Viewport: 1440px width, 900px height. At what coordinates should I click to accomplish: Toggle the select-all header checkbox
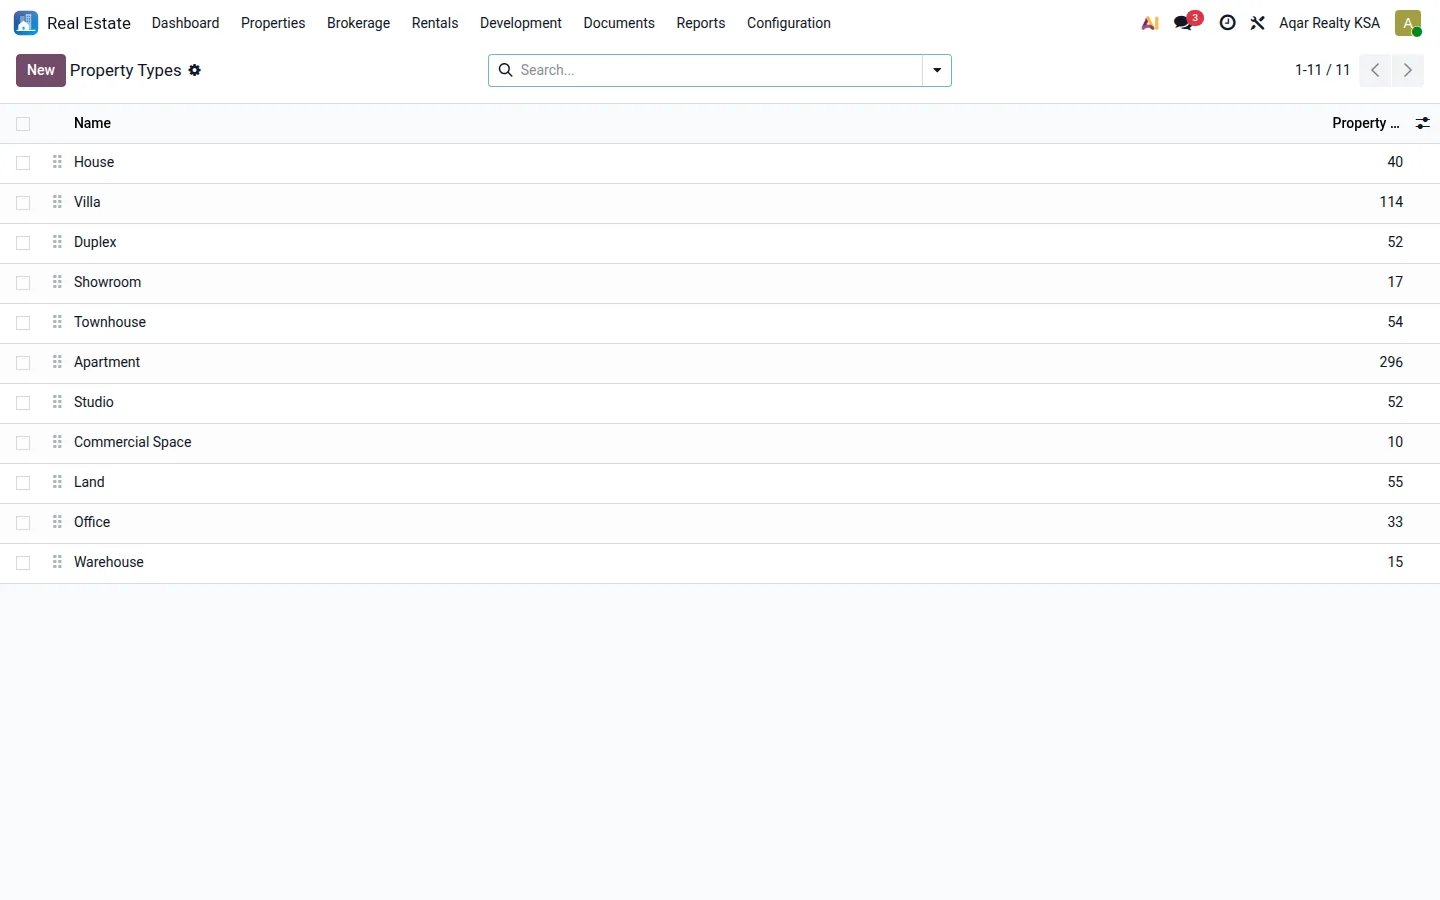coord(23,124)
